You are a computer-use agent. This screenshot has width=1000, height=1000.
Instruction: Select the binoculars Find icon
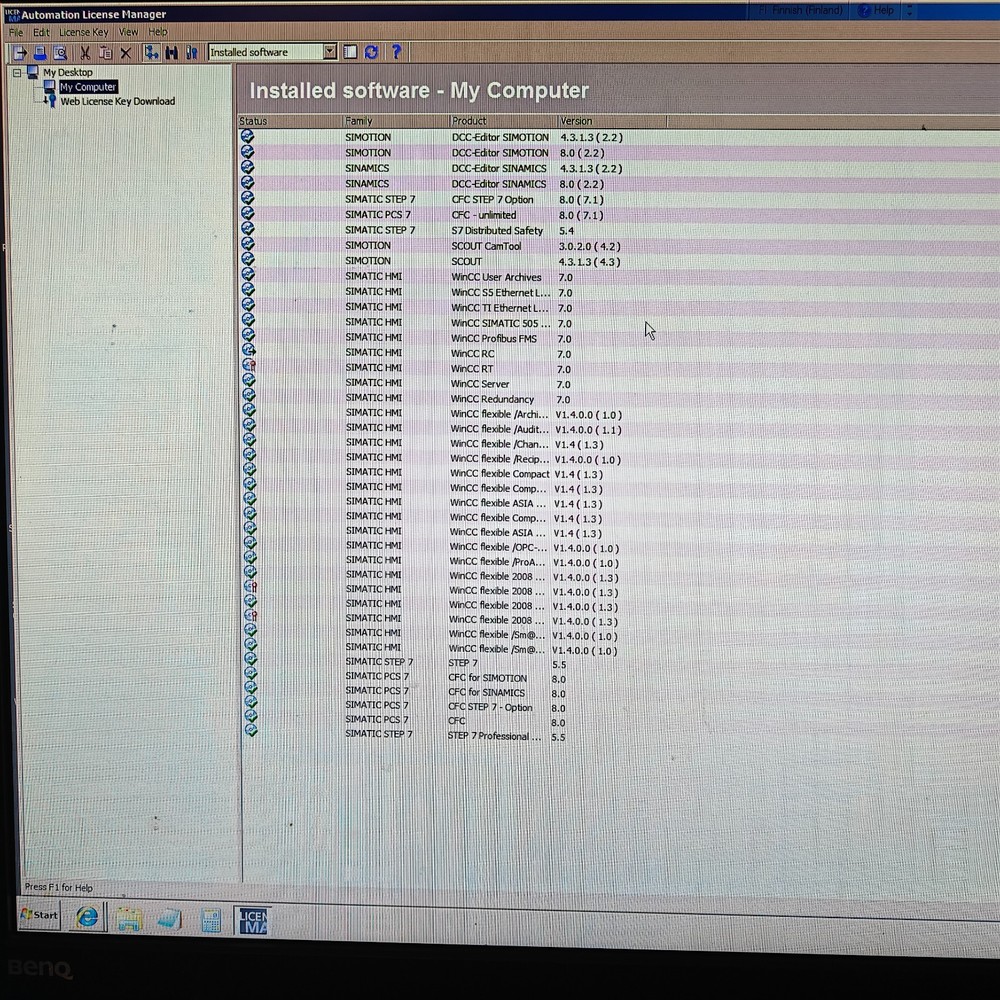[171, 52]
